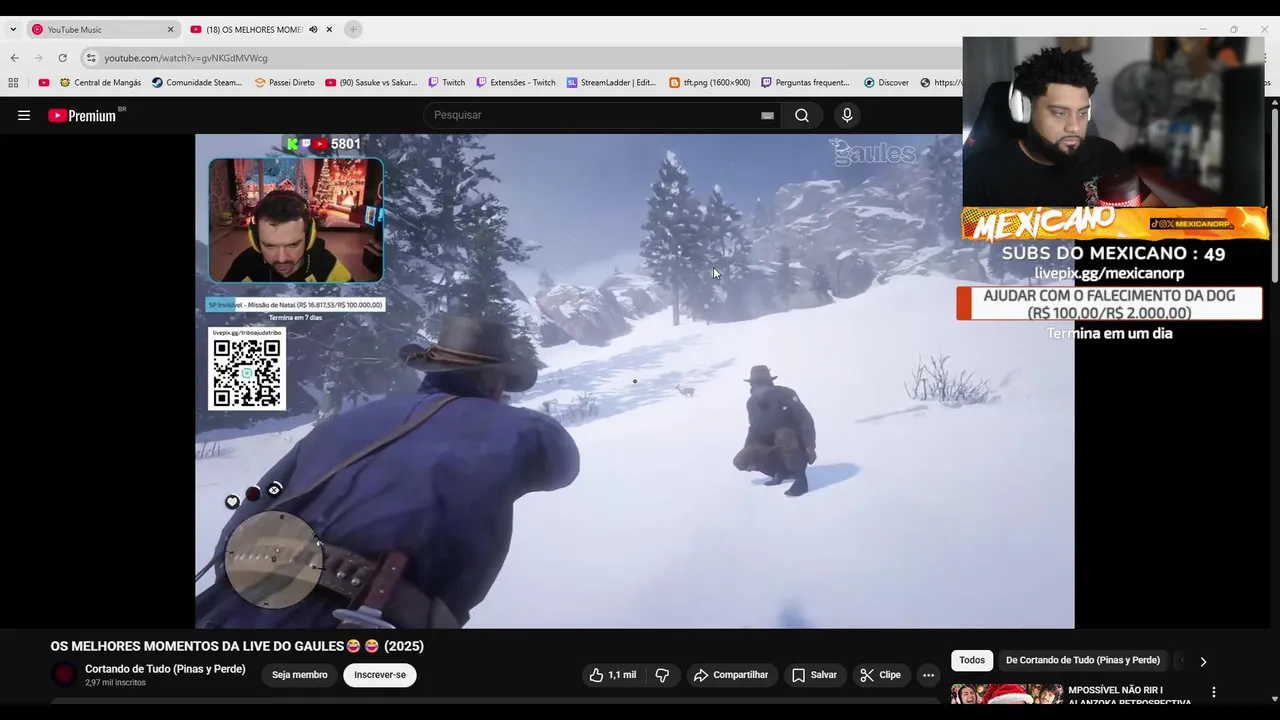Open the browser apps grid icon
The width and height of the screenshot is (1280, 720).
13,83
